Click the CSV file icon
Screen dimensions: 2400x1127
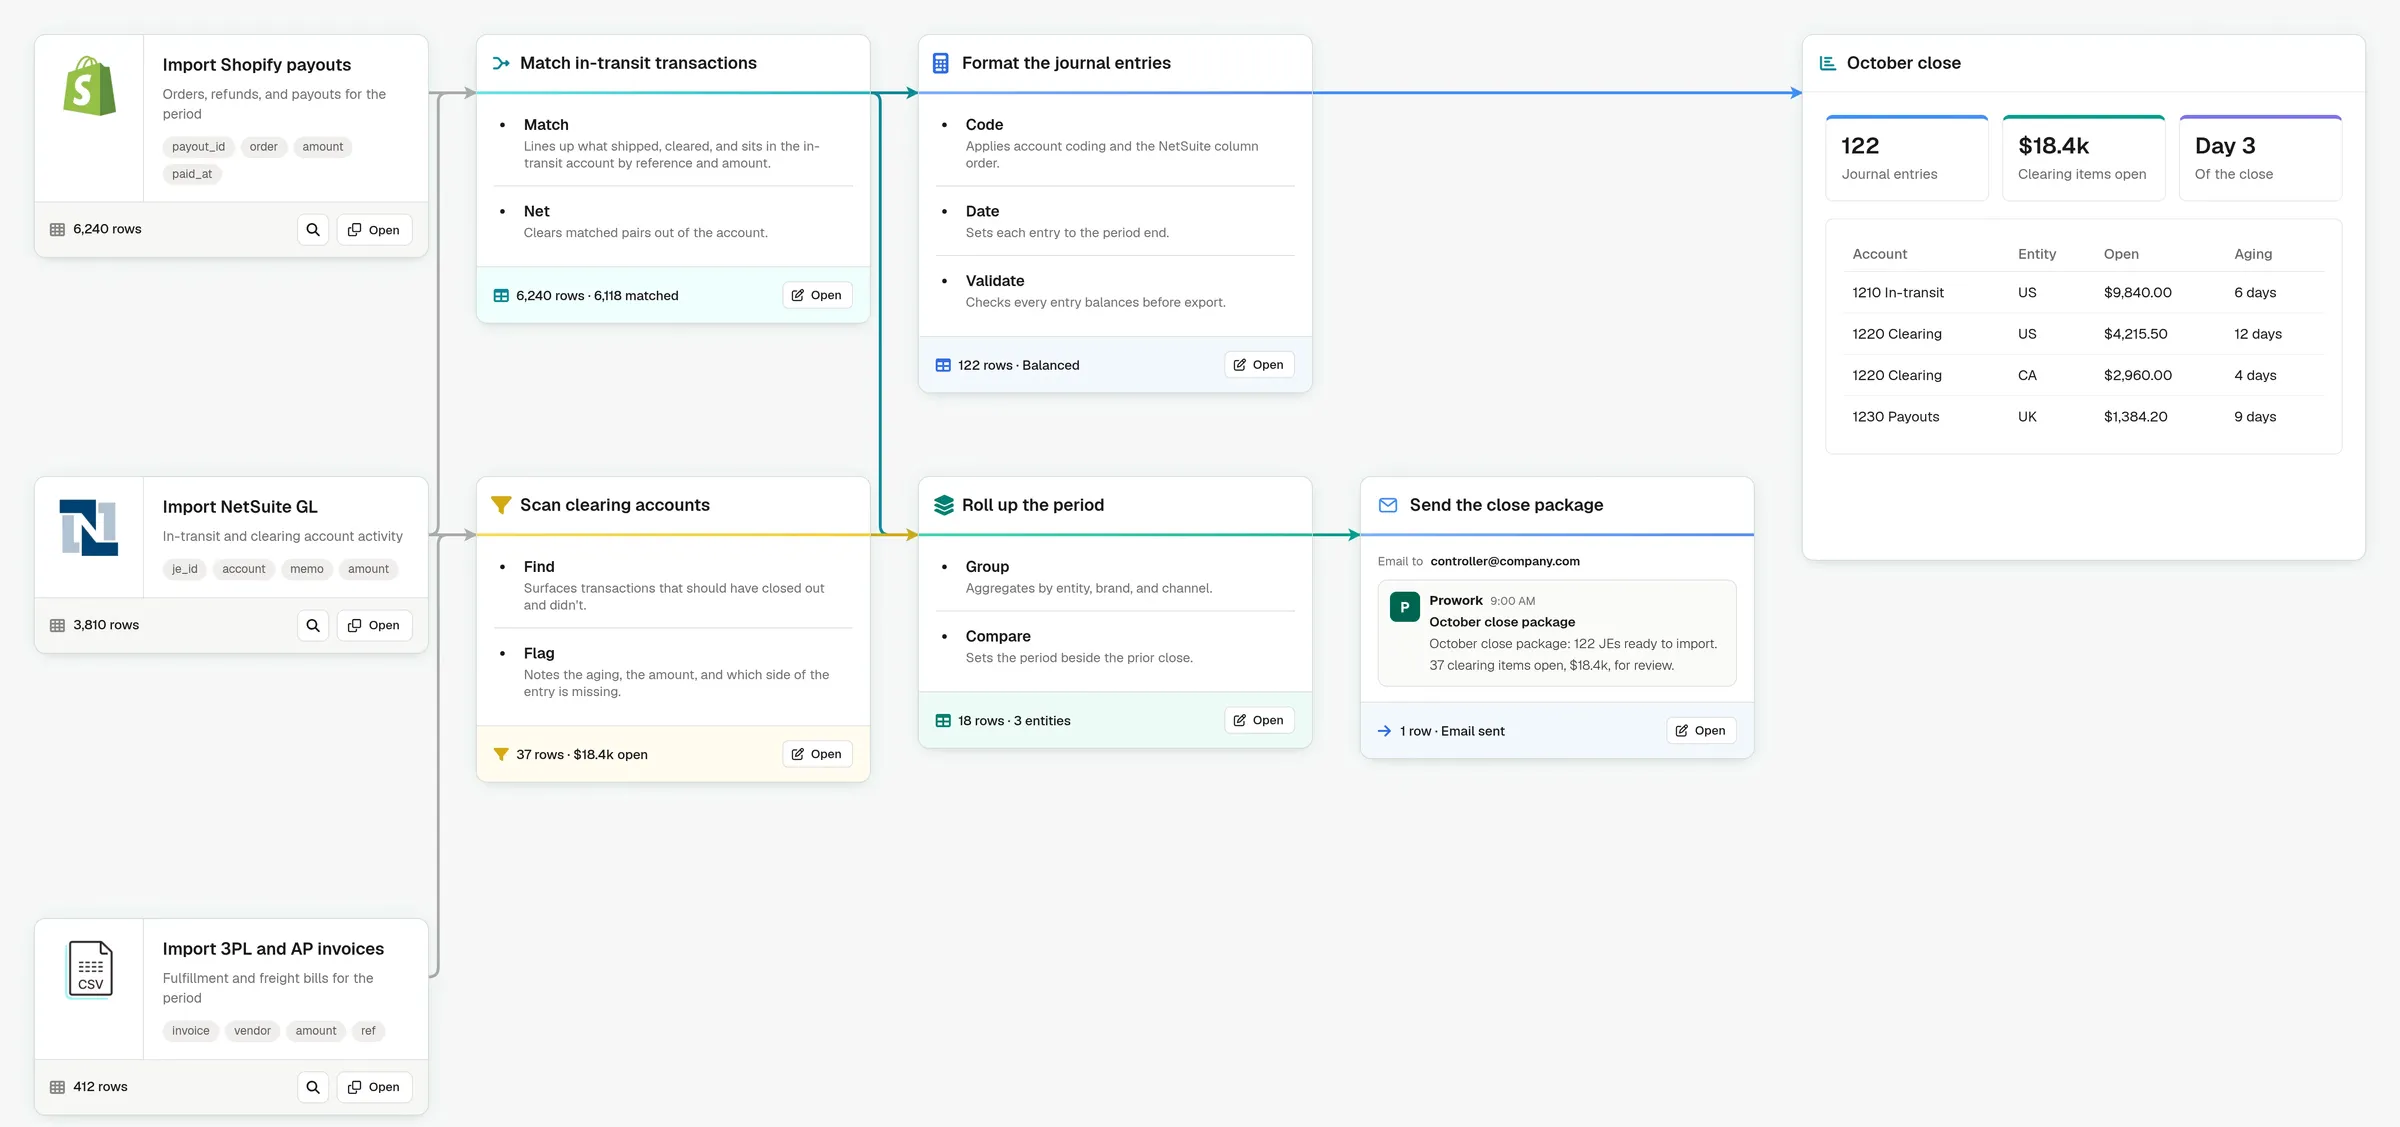(90, 968)
